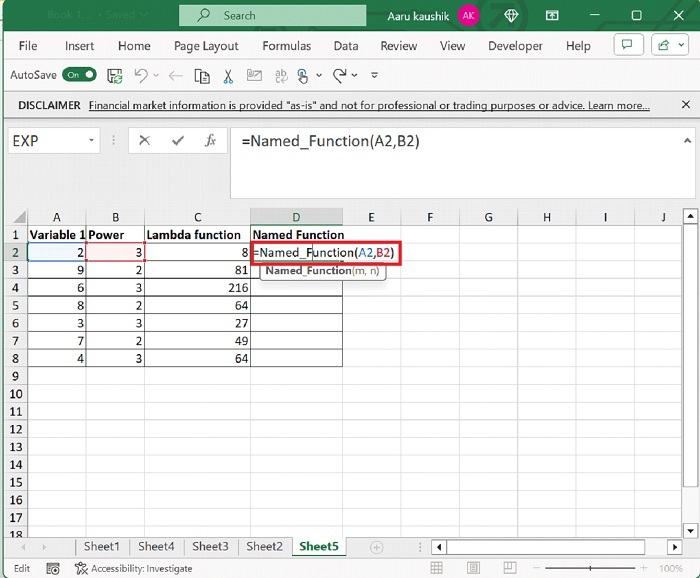The width and height of the screenshot is (700, 578).
Task: Click cell C4 containing 216
Action: pyautogui.click(x=197, y=287)
